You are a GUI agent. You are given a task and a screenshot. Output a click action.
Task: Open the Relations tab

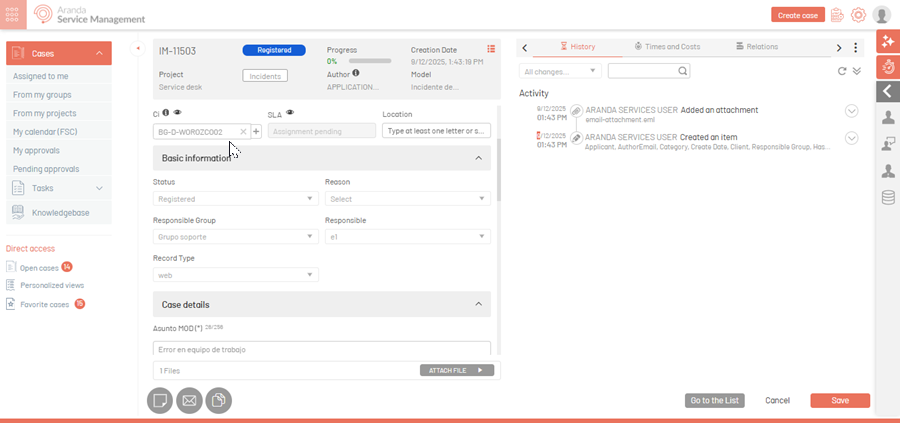(x=756, y=47)
